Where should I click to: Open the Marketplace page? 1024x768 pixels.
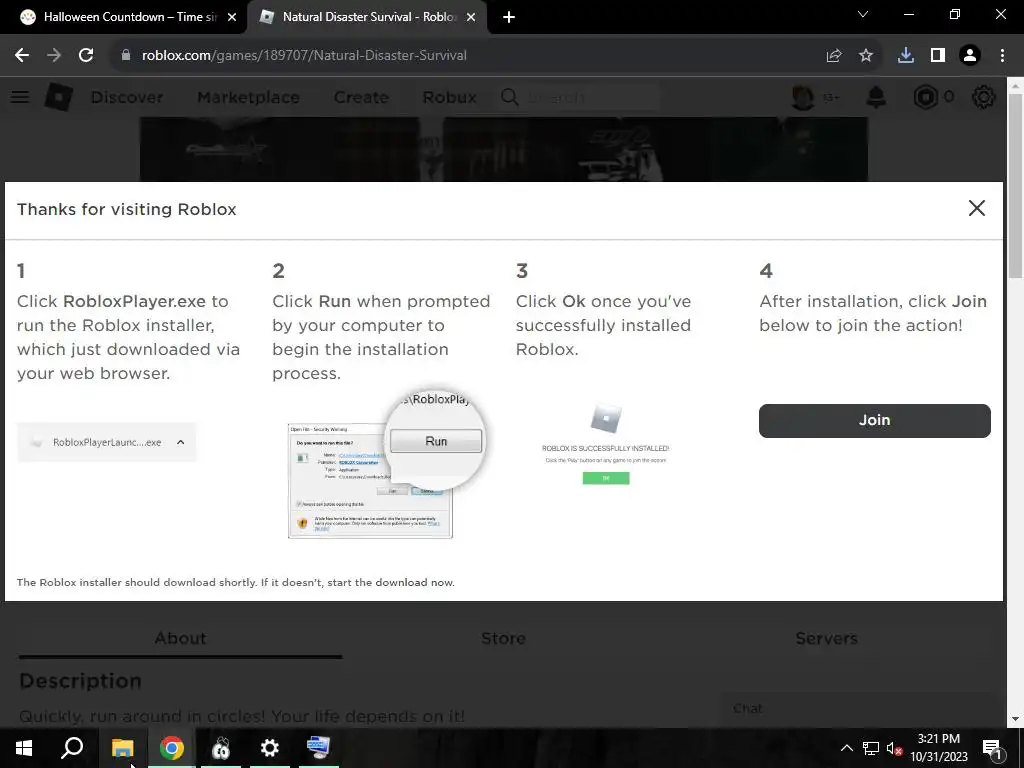coord(248,97)
